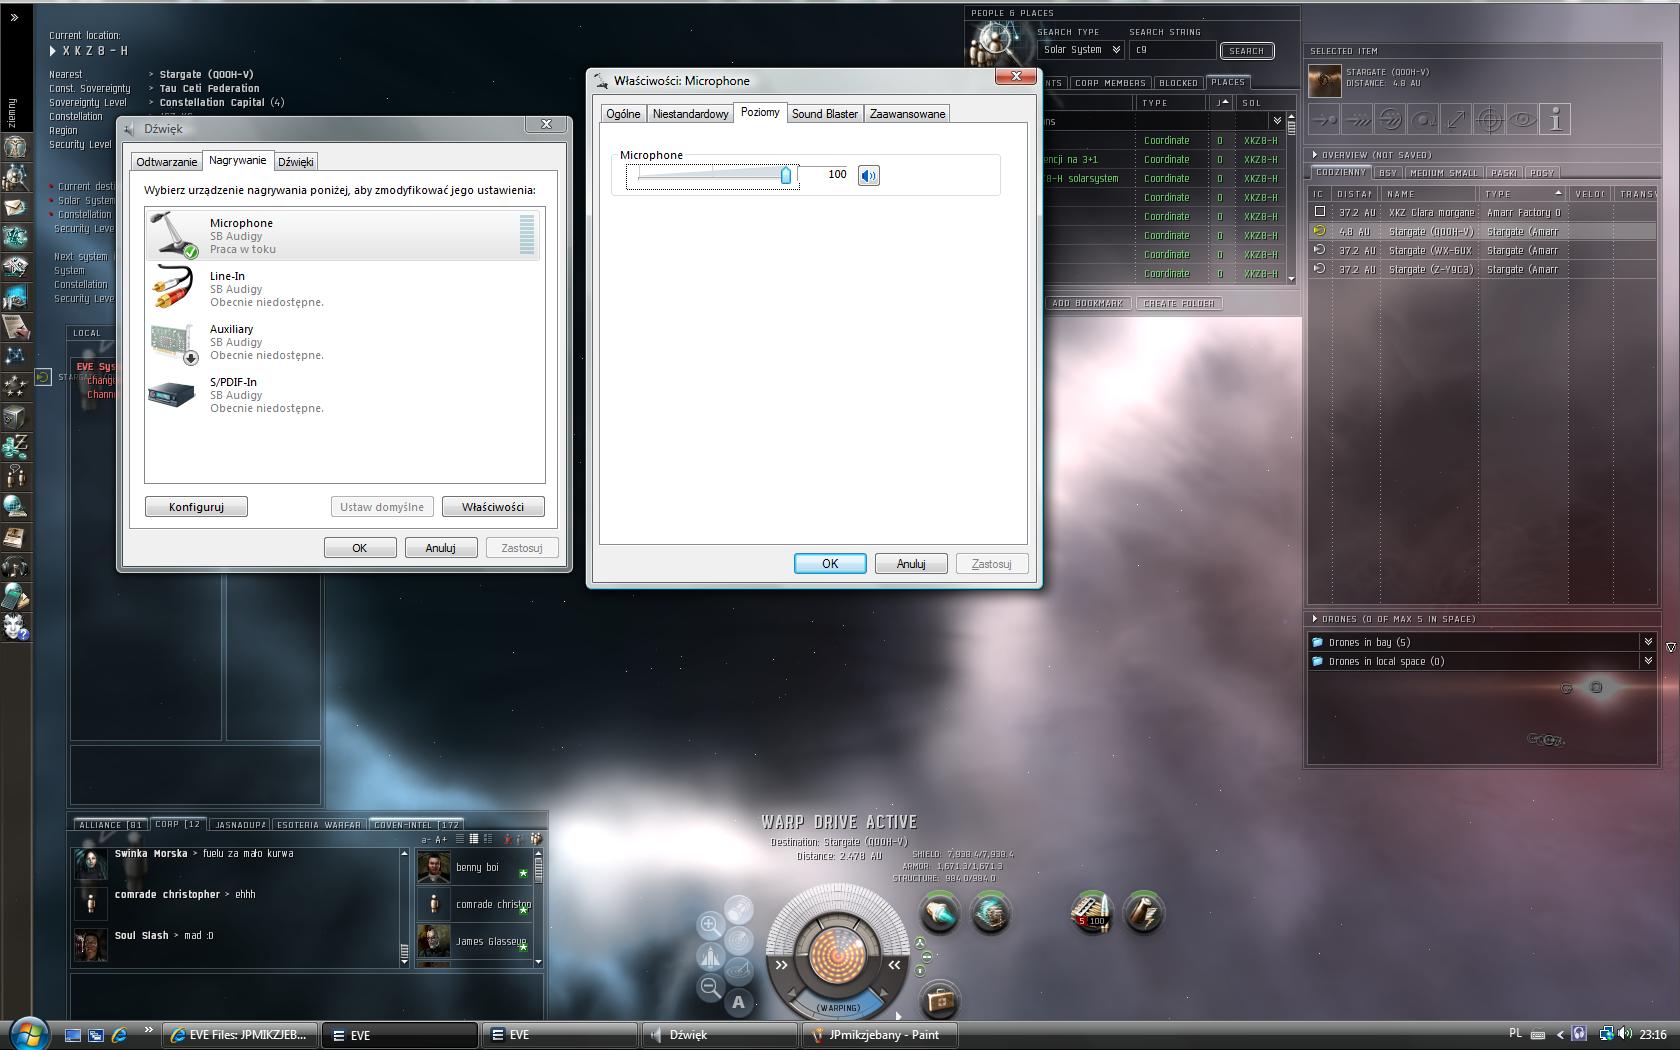This screenshot has width=1680, height=1050.
Task: Expand the Neocom with the double-arrow button
Action: pyautogui.click(x=14, y=17)
